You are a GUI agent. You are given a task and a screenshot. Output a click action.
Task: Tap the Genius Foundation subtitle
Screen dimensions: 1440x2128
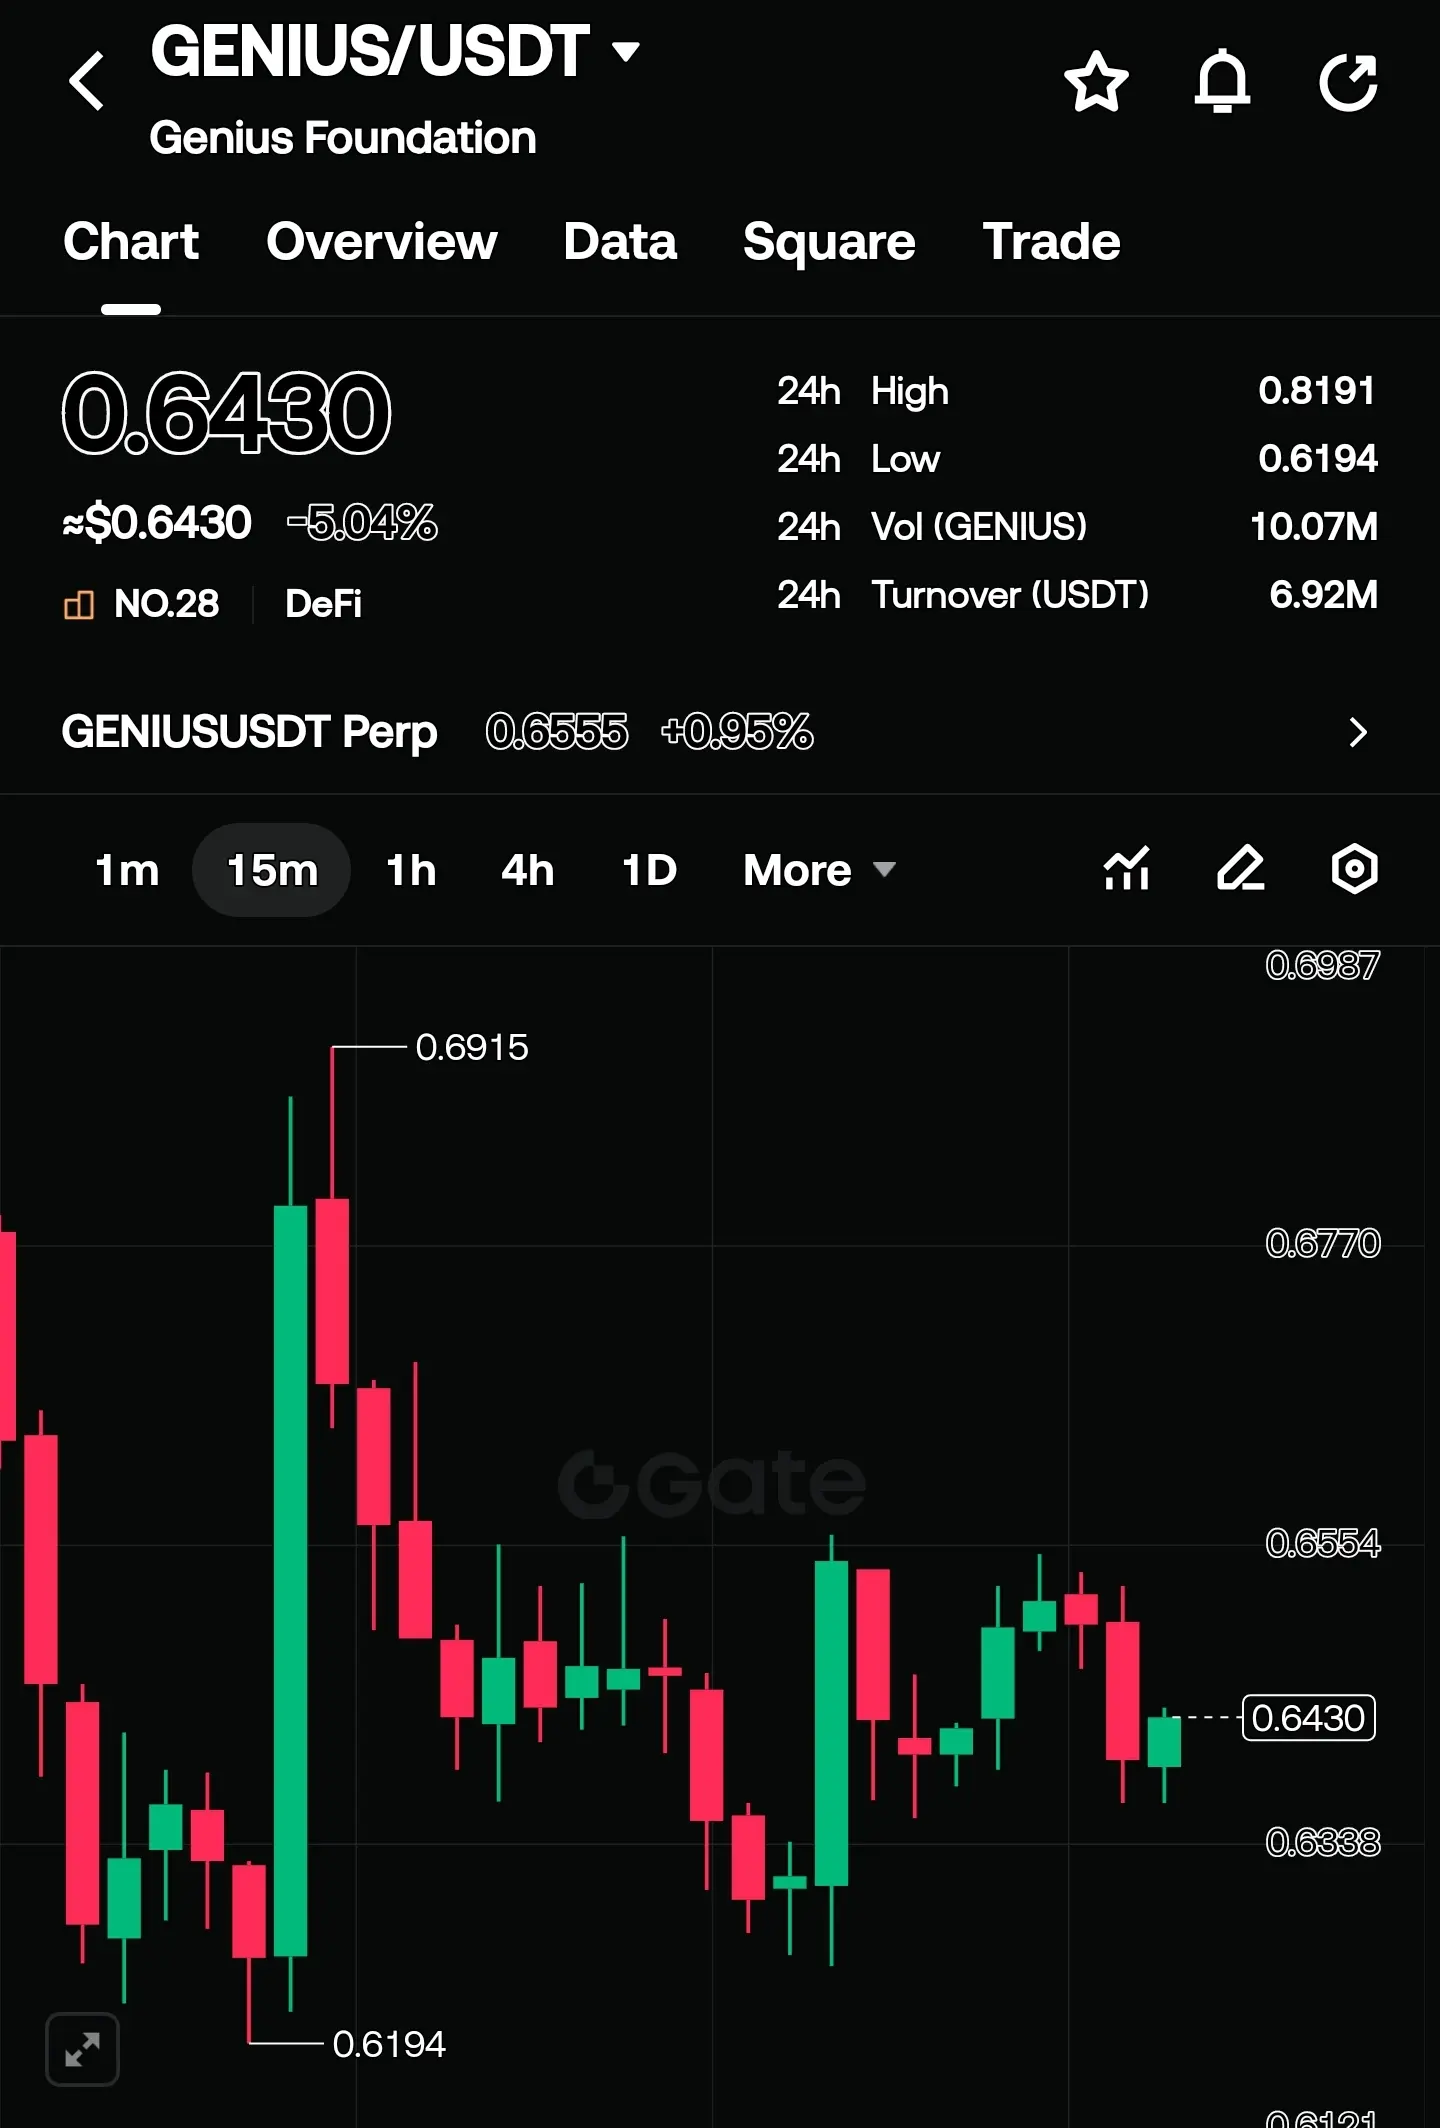[x=343, y=138]
